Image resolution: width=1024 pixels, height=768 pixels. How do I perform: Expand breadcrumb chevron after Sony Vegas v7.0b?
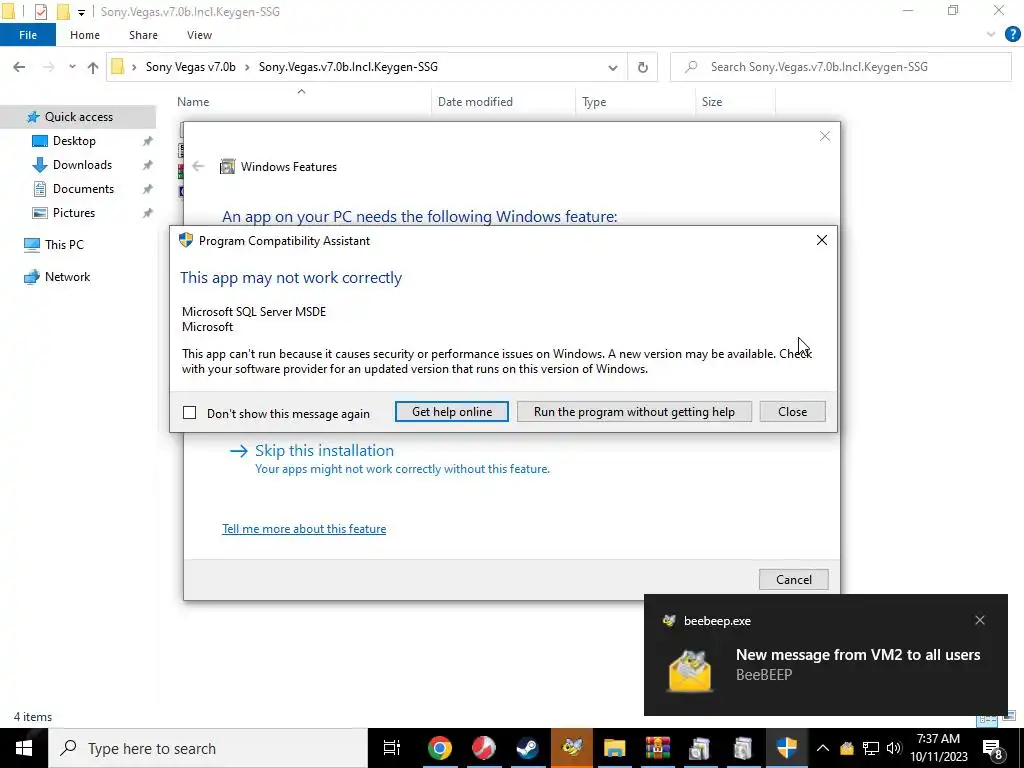[247, 67]
